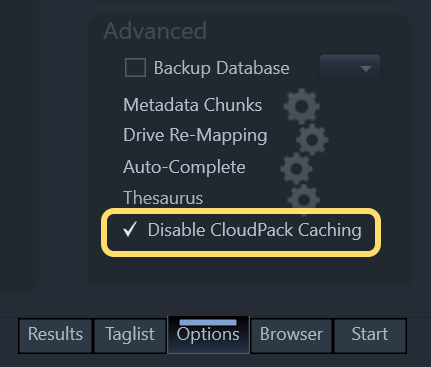The height and width of the screenshot is (367, 431).
Task: Expand the Backup Database interval dropdown
Action: click(350, 69)
